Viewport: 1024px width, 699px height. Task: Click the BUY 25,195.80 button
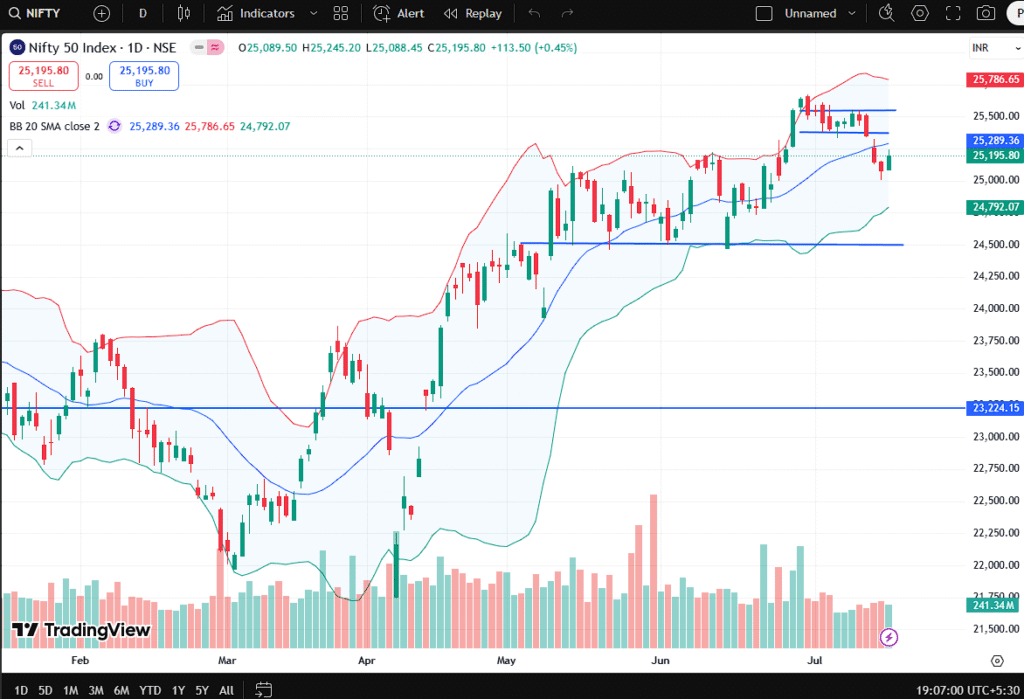(x=144, y=76)
